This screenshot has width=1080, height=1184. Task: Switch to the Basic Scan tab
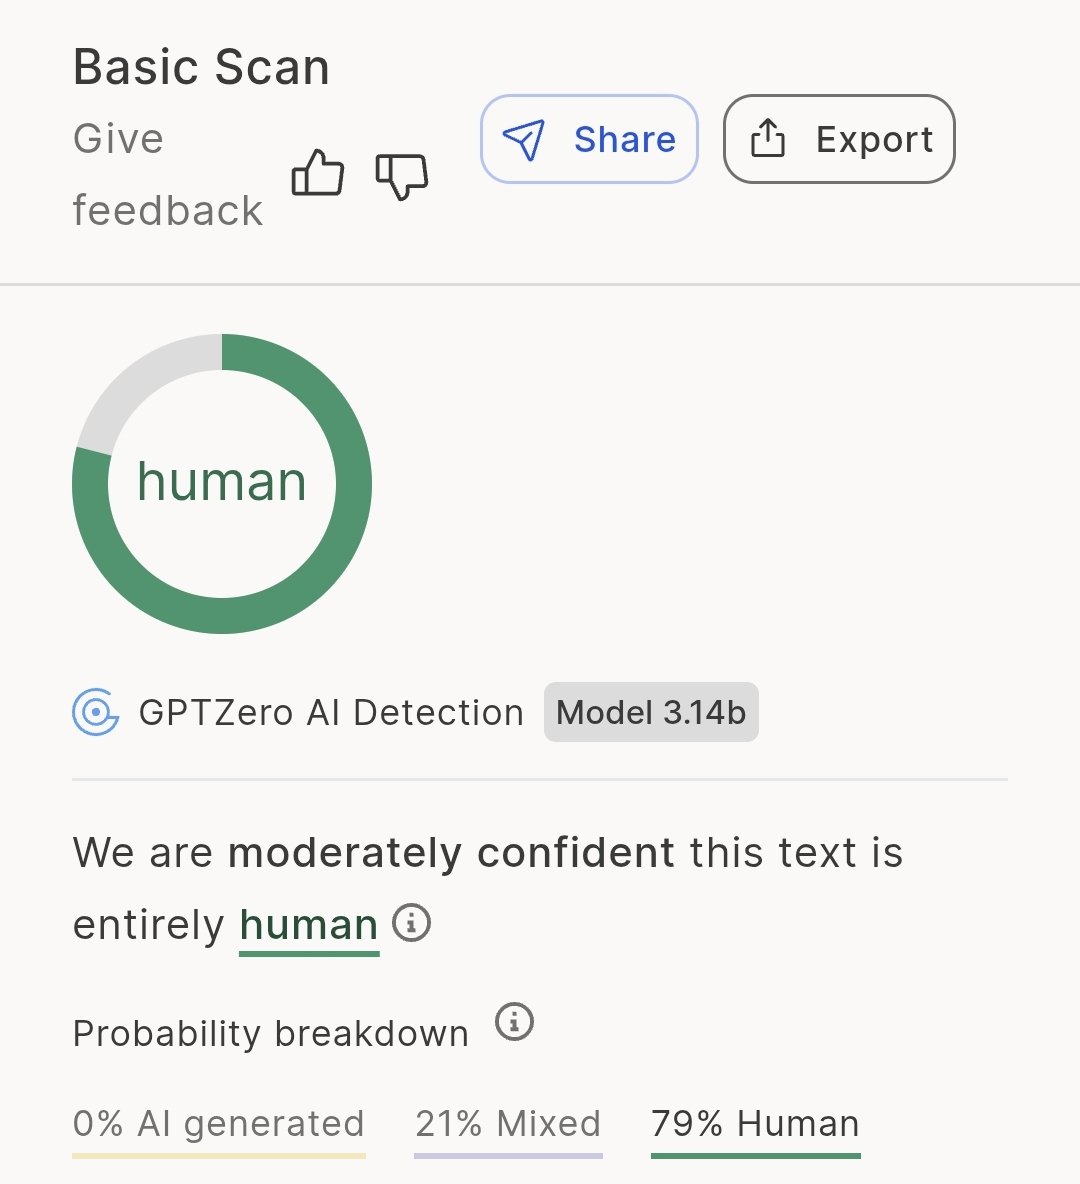[200, 66]
